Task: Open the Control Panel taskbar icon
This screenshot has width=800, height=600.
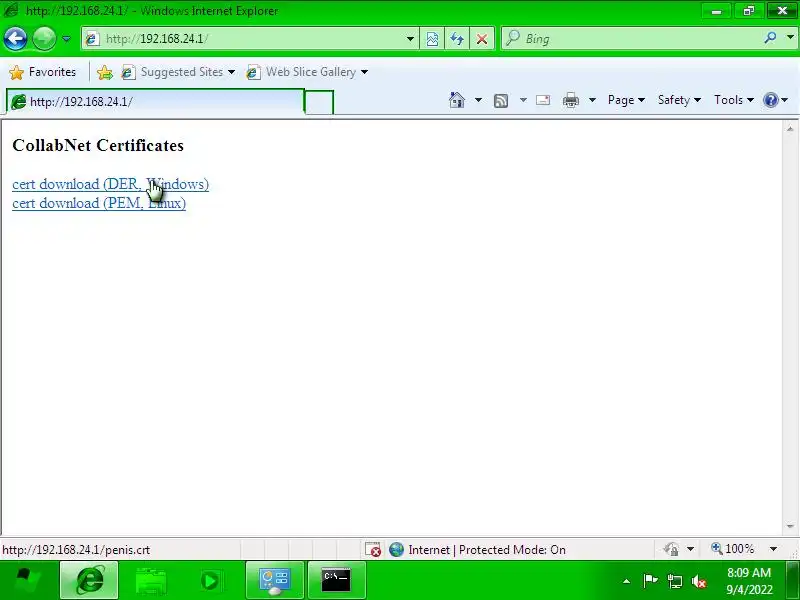Action: tap(275, 580)
